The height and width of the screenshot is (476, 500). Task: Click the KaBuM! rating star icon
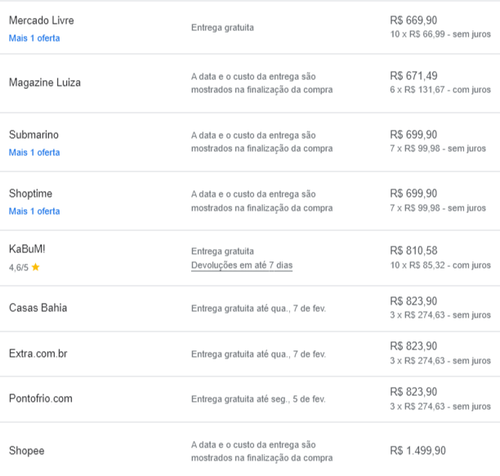[35, 267]
